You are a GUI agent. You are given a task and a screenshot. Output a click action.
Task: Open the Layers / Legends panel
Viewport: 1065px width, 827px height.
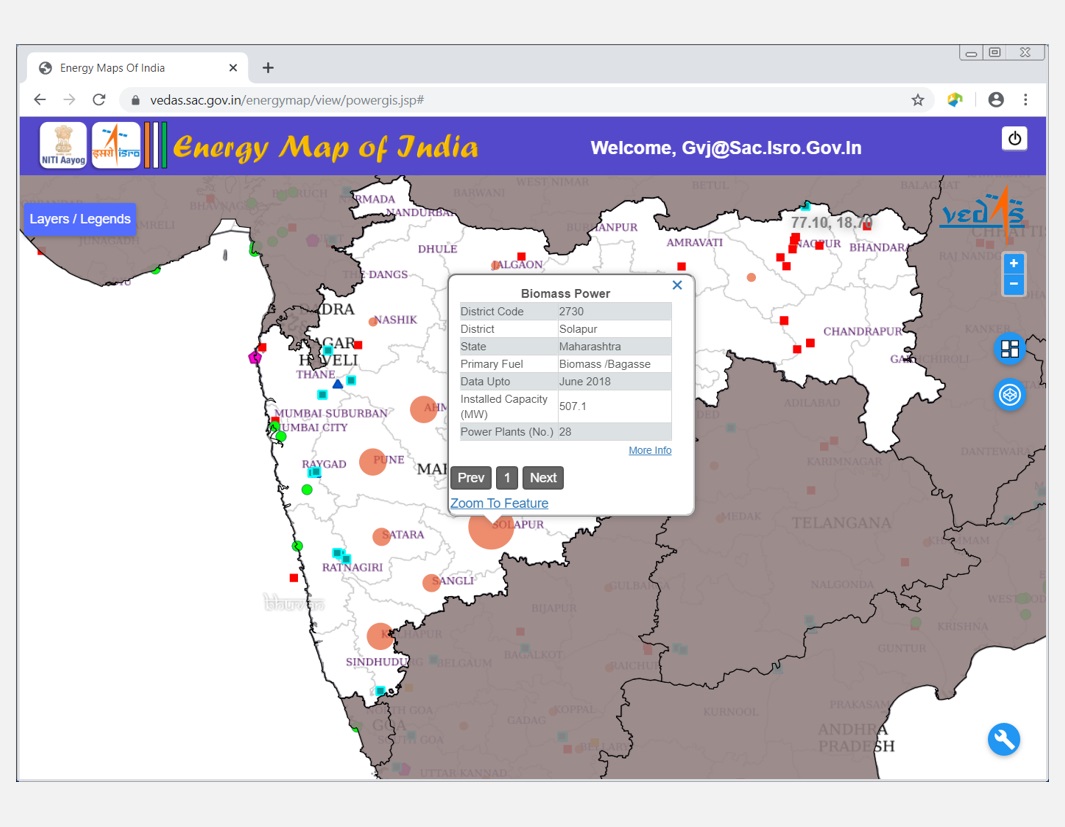[80, 219]
